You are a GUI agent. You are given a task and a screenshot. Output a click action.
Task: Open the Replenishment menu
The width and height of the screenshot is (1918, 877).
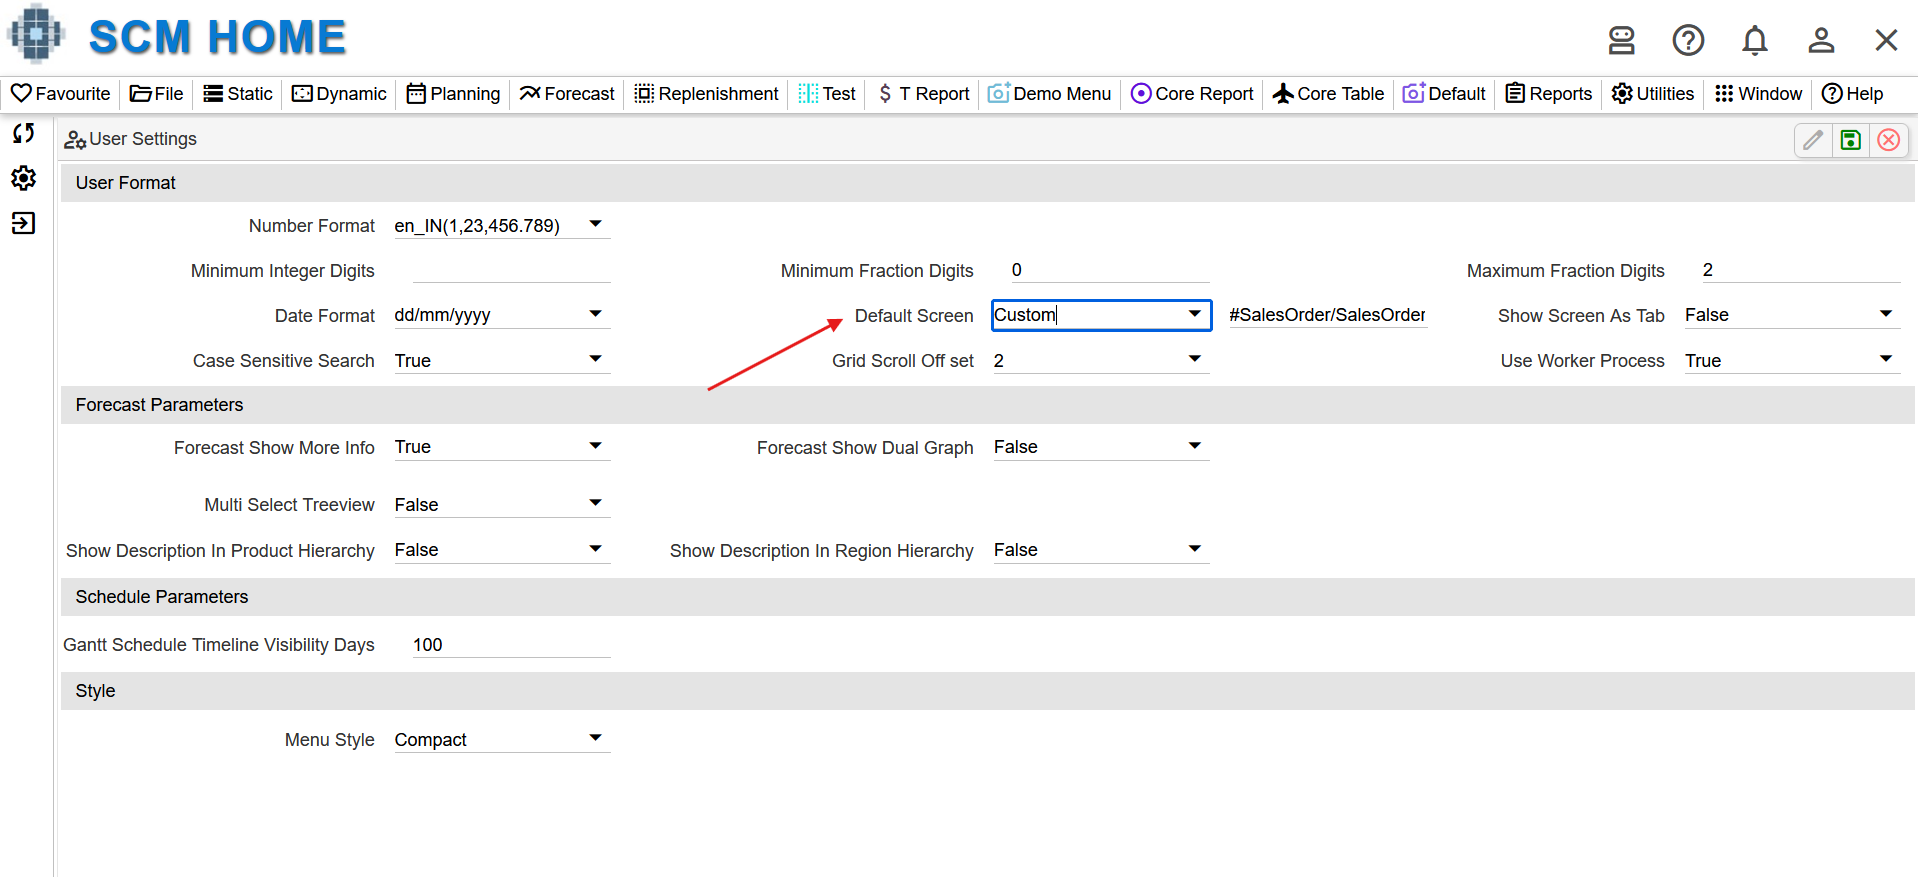(x=706, y=94)
